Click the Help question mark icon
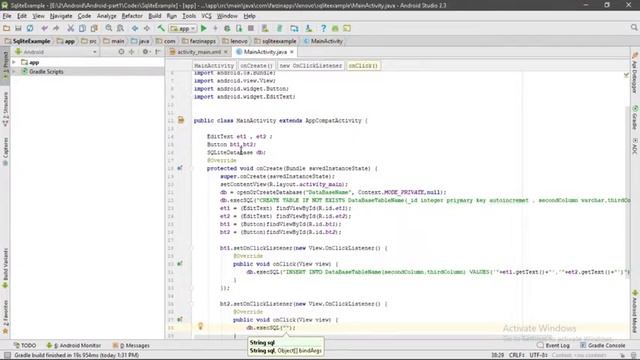Screen dimensions: 640x360 (x=323, y=29)
